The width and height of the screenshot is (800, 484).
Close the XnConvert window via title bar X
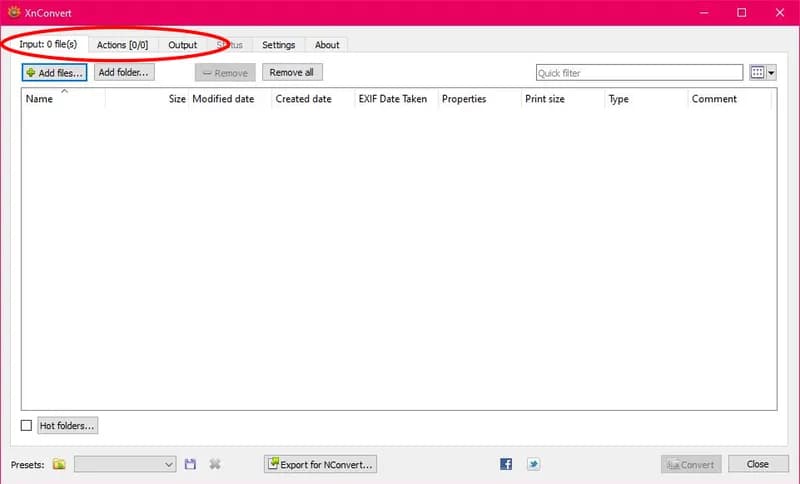click(x=780, y=13)
